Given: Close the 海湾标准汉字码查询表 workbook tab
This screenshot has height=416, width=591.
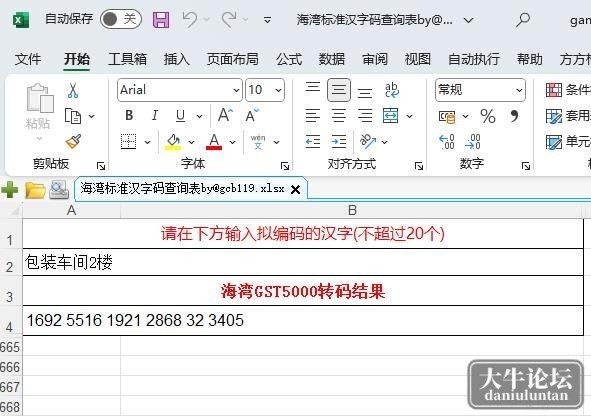Looking at the screenshot, I should 296,190.
